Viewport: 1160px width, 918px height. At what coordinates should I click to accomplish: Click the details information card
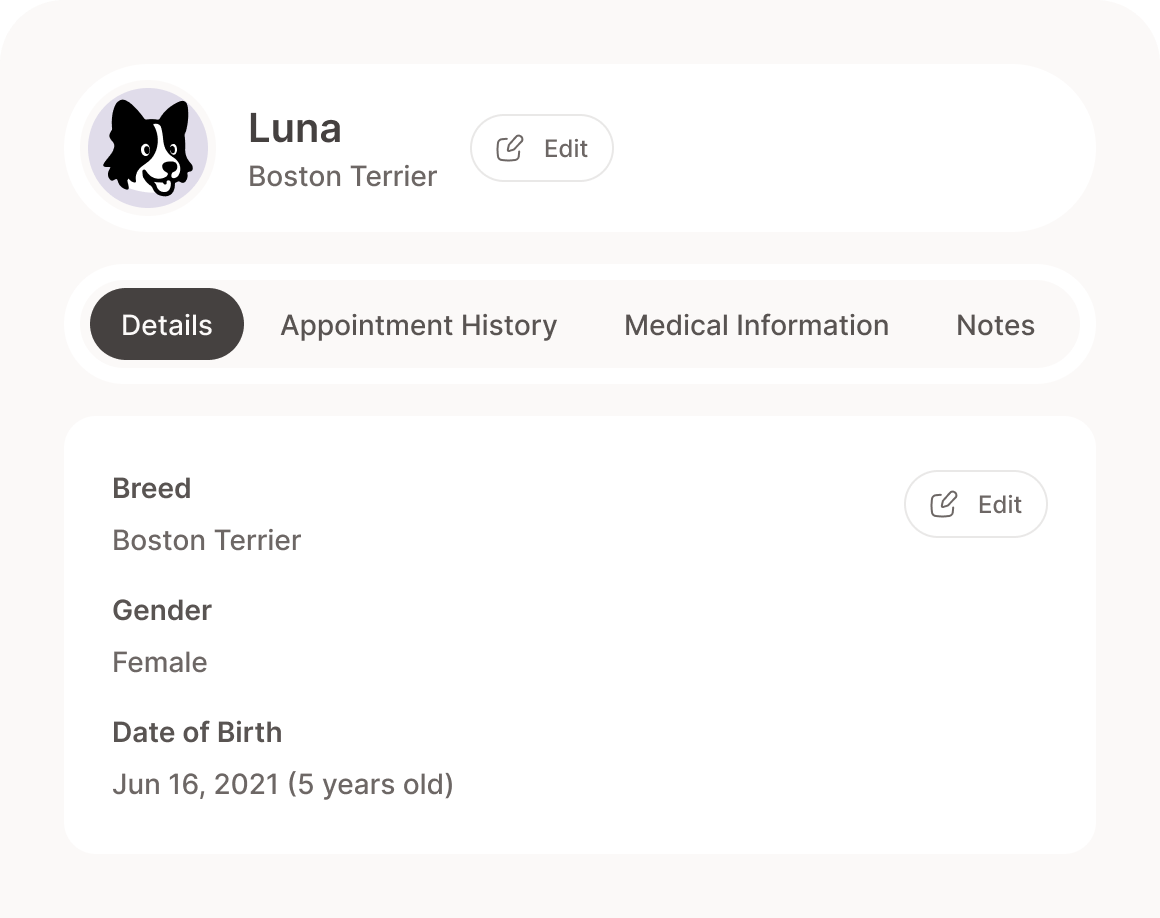(x=600, y=830)
